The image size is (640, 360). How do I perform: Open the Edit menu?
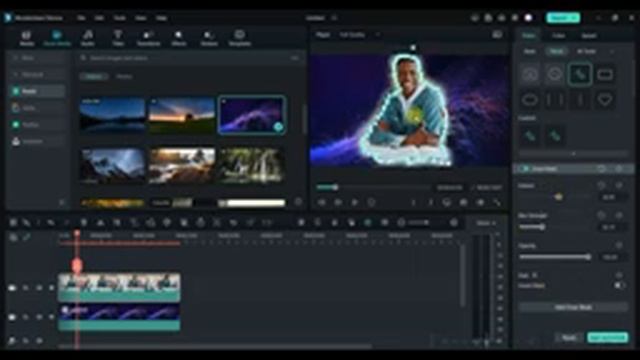pos(99,18)
